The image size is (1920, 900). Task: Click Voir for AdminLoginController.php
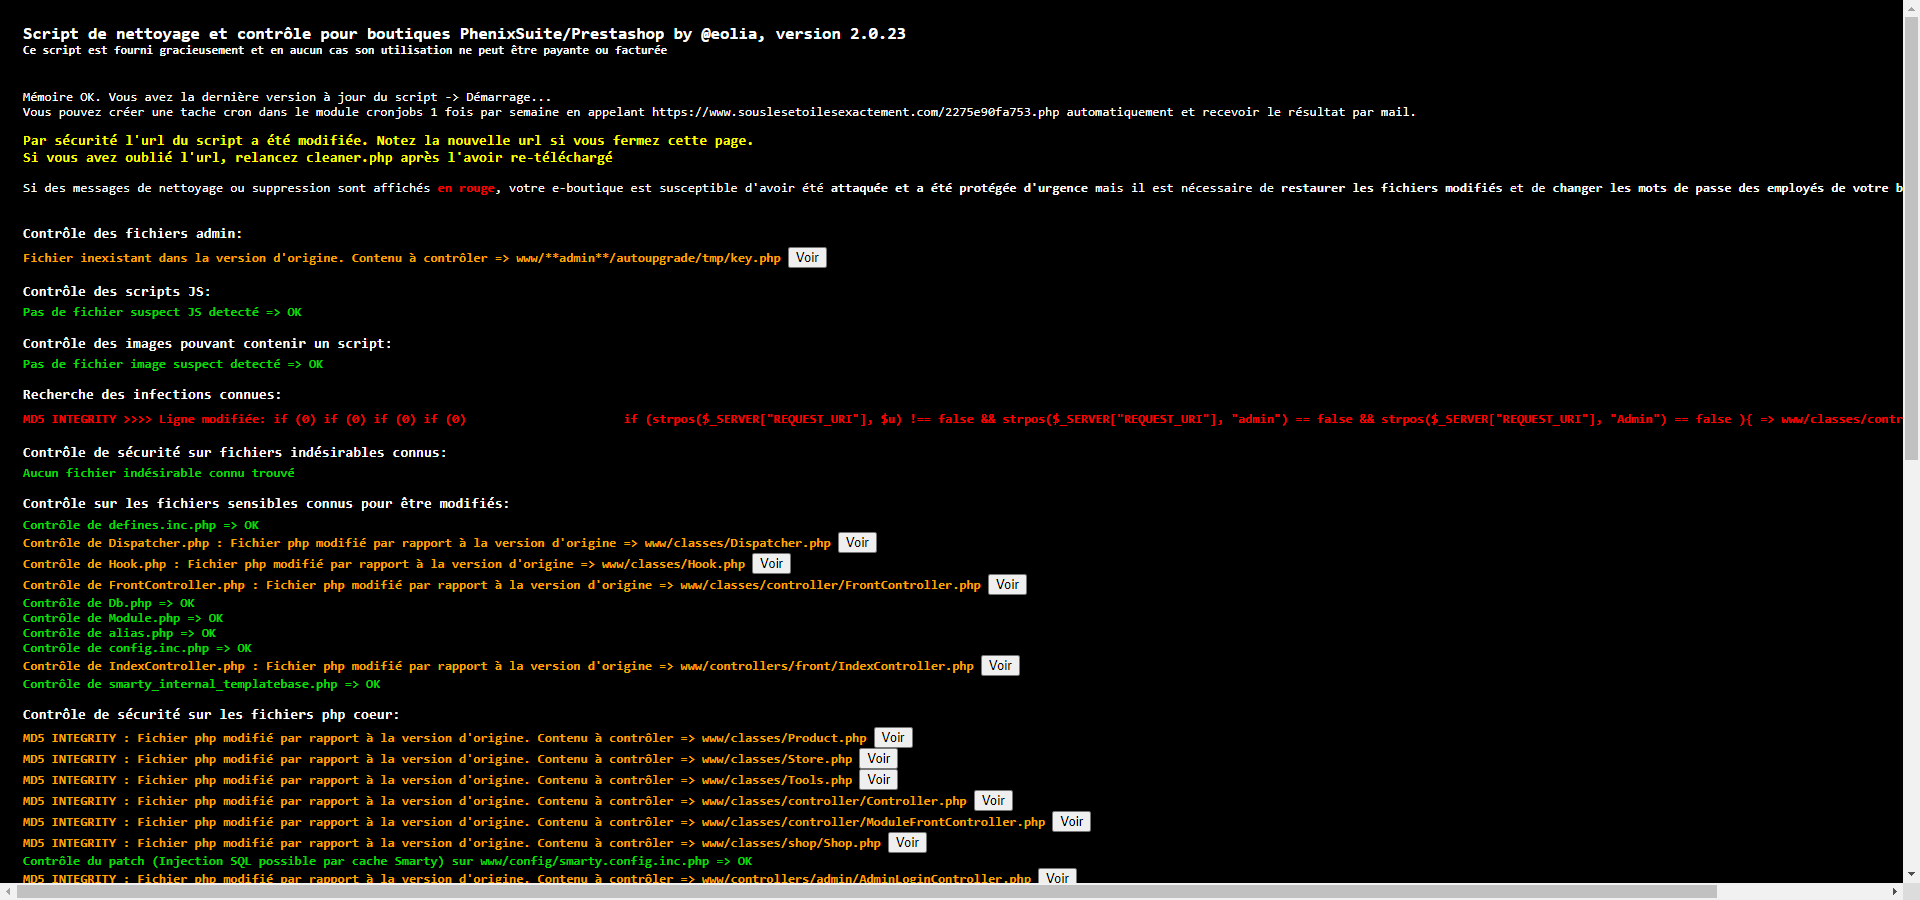click(1057, 877)
